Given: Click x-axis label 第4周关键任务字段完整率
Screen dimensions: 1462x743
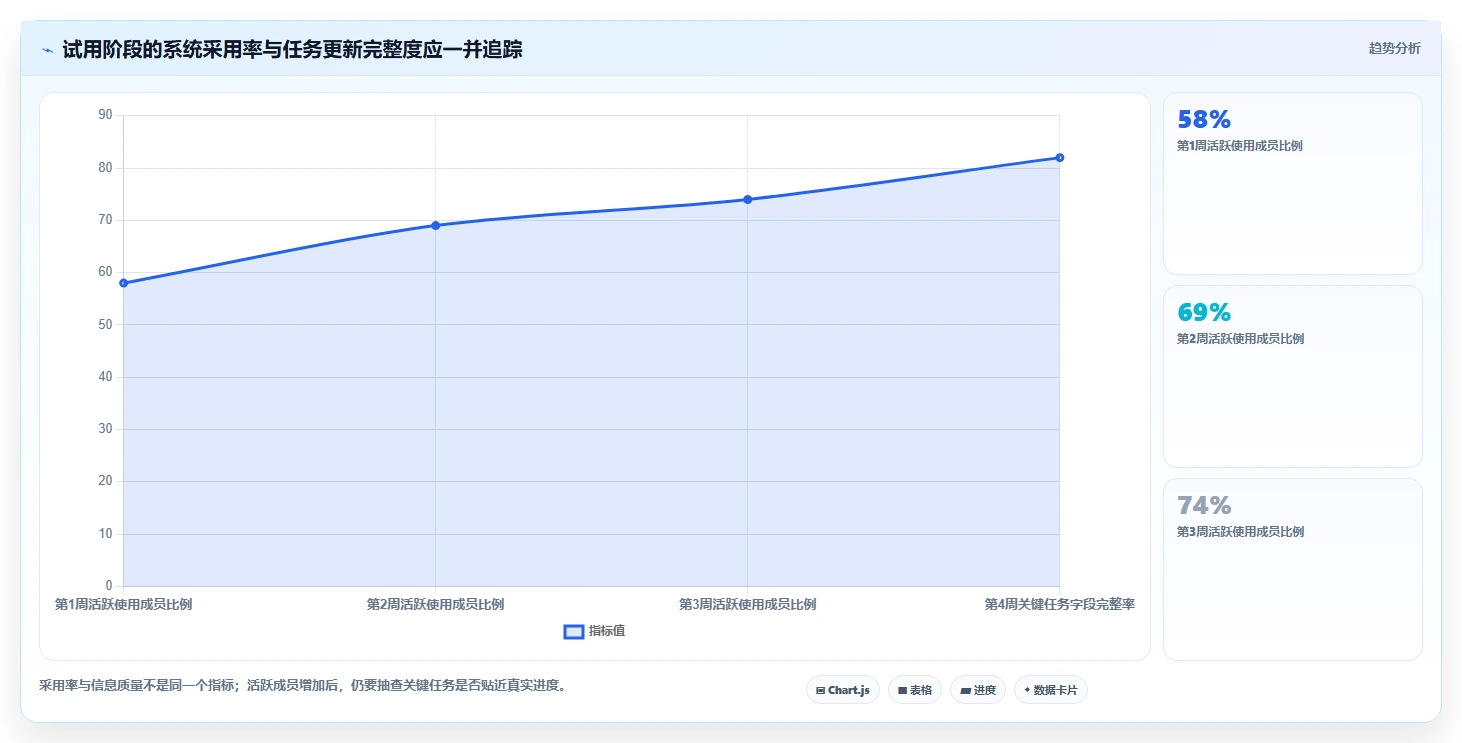Looking at the screenshot, I should (1059, 604).
